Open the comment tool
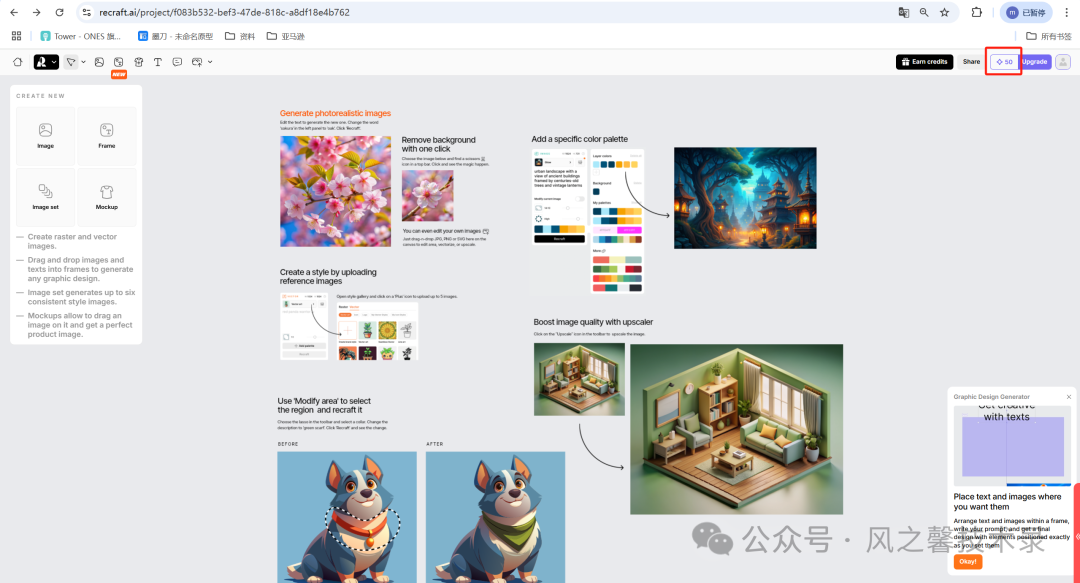 177,62
